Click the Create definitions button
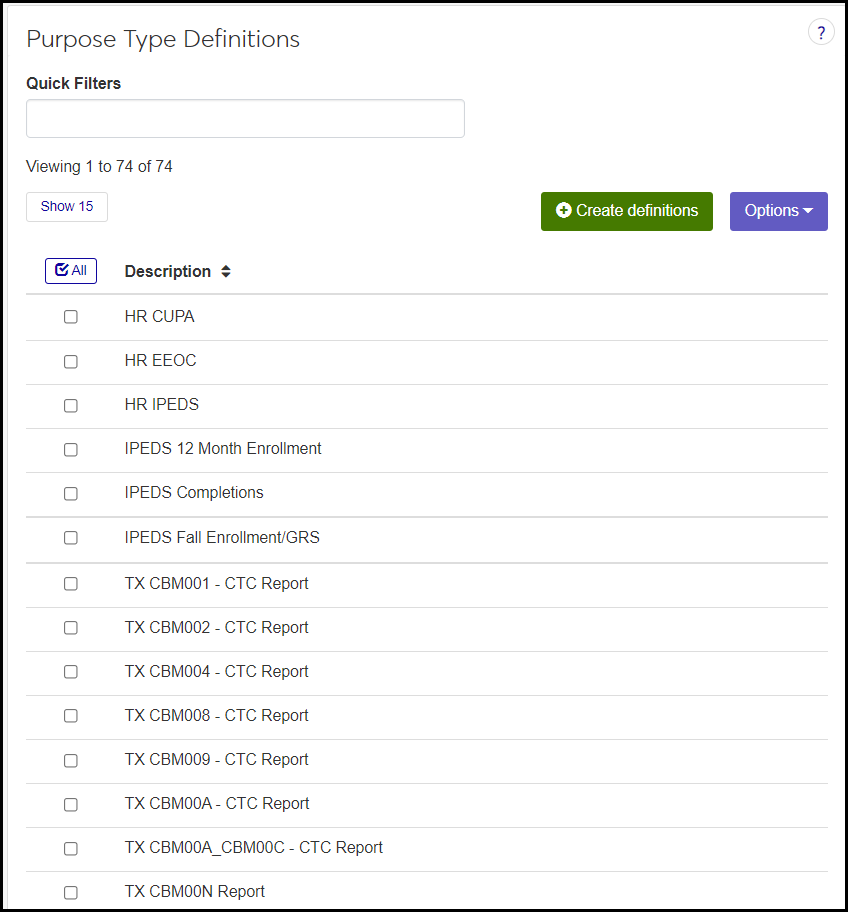This screenshot has height=912, width=848. coord(627,211)
